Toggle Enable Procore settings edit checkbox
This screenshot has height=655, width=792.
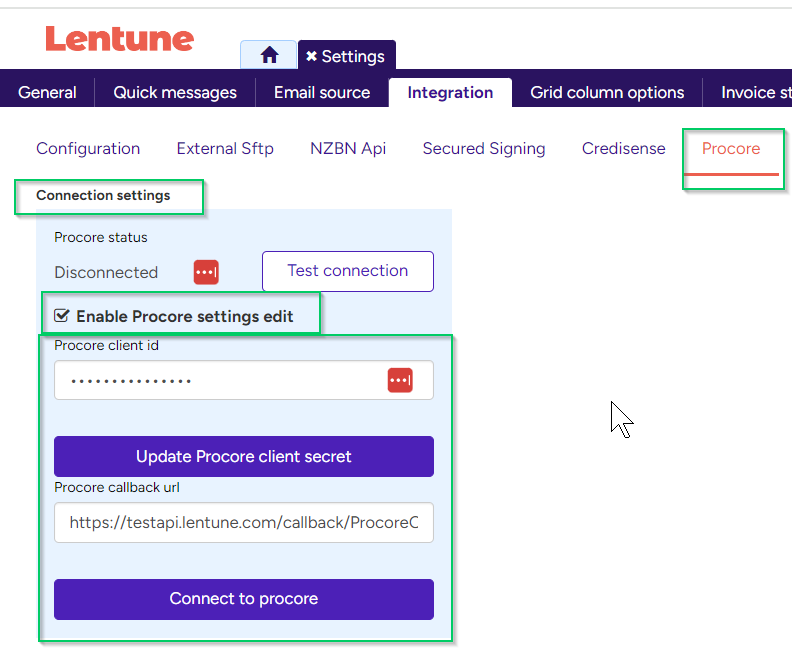[63, 316]
